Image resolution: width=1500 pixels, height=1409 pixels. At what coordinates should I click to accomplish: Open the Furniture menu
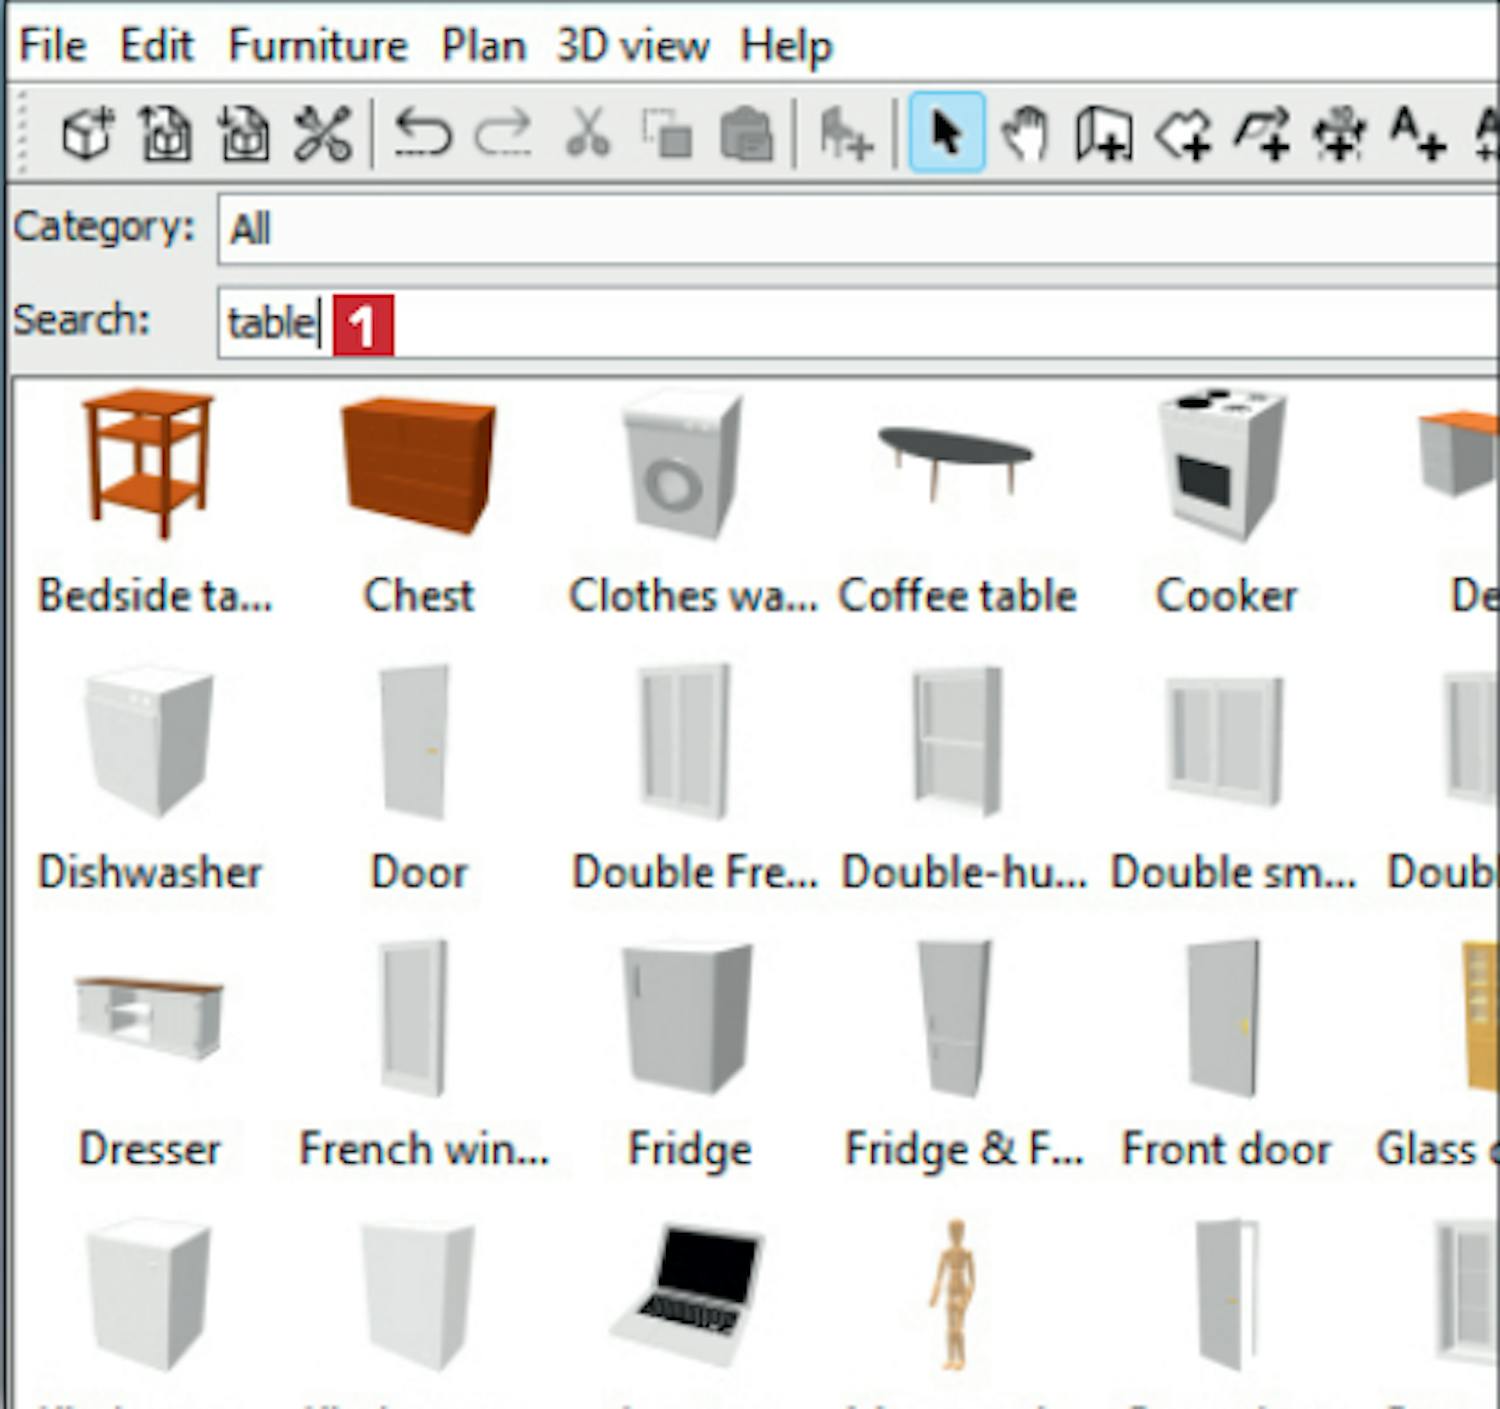click(317, 46)
